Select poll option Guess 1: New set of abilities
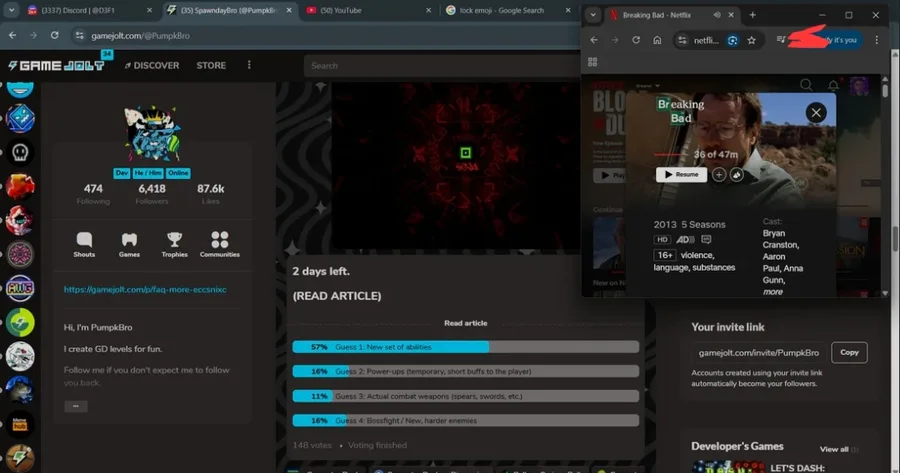This screenshot has width=900, height=473. click(465, 347)
